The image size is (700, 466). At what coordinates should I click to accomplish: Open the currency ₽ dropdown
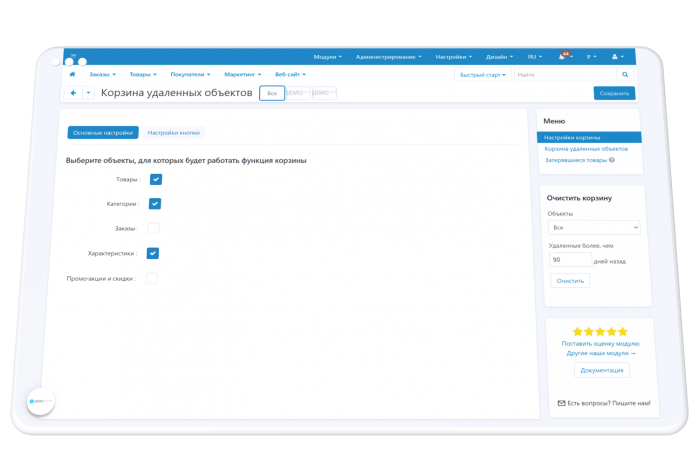coord(591,57)
